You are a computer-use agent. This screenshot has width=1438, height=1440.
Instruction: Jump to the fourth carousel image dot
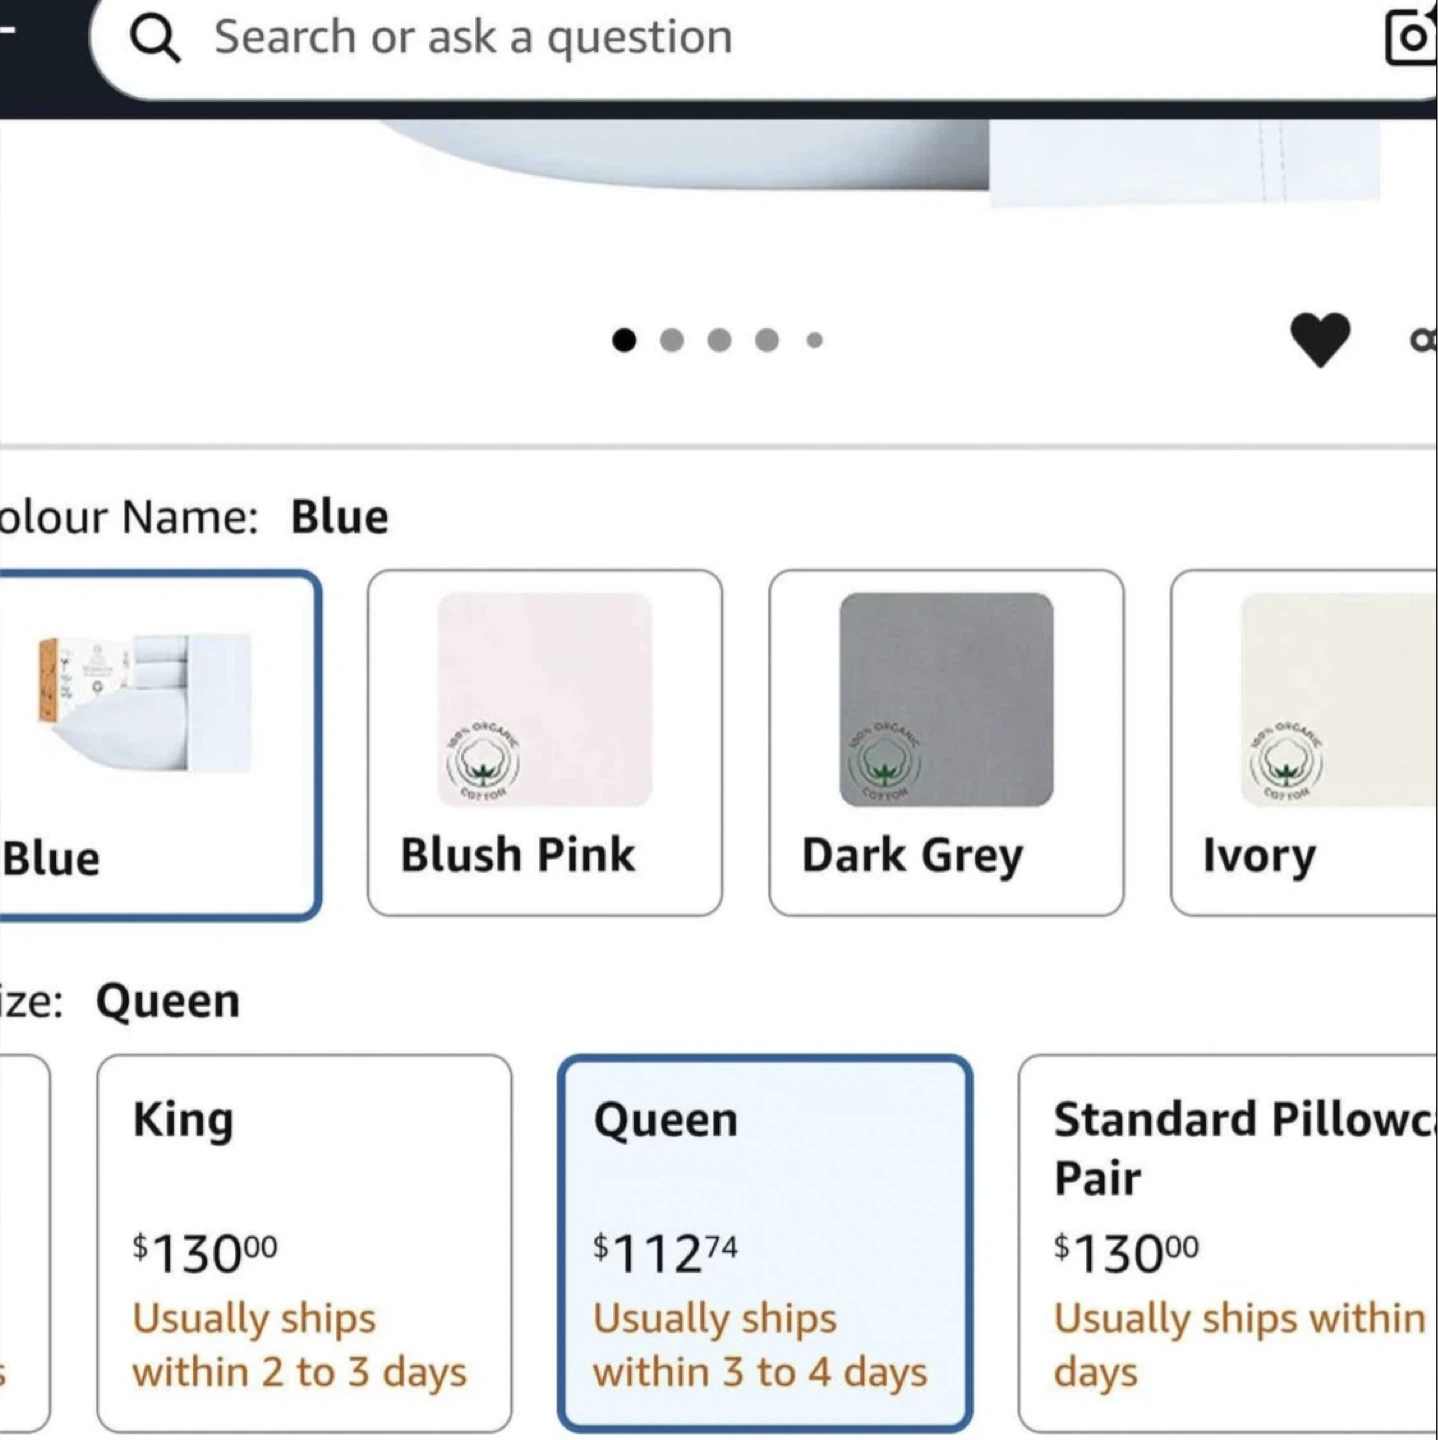coord(767,341)
